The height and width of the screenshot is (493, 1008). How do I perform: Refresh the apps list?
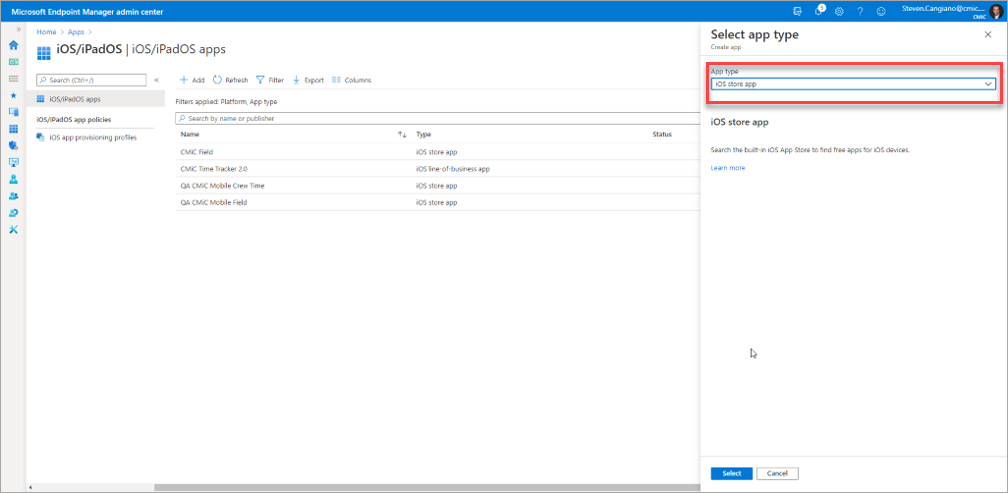pyautogui.click(x=231, y=80)
